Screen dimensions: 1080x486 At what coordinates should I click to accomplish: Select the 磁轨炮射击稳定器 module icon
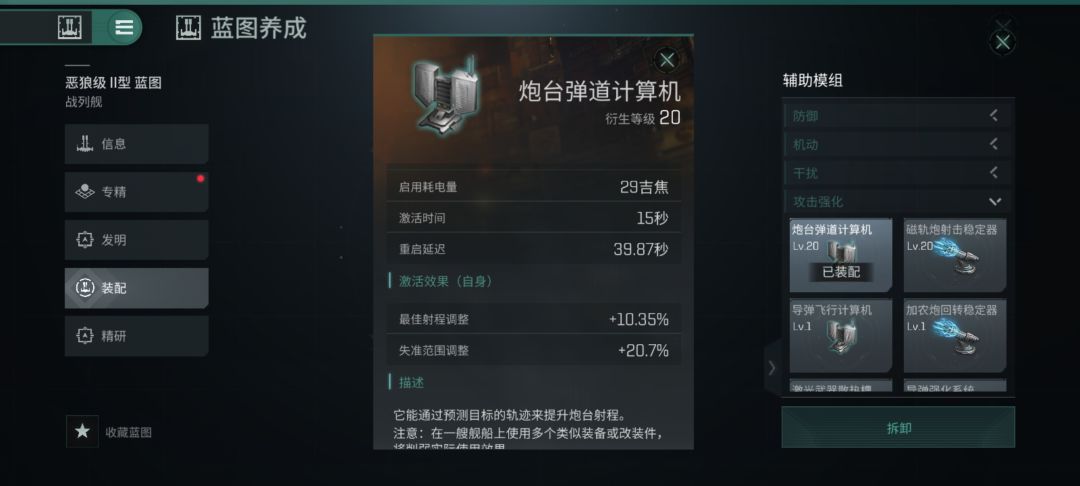955,255
